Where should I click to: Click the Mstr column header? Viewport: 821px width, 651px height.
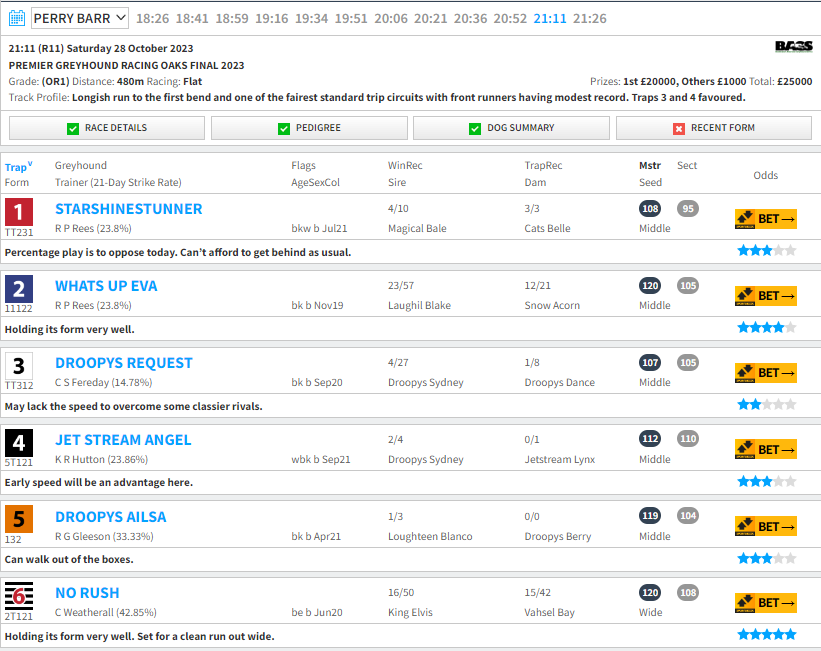(x=650, y=165)
